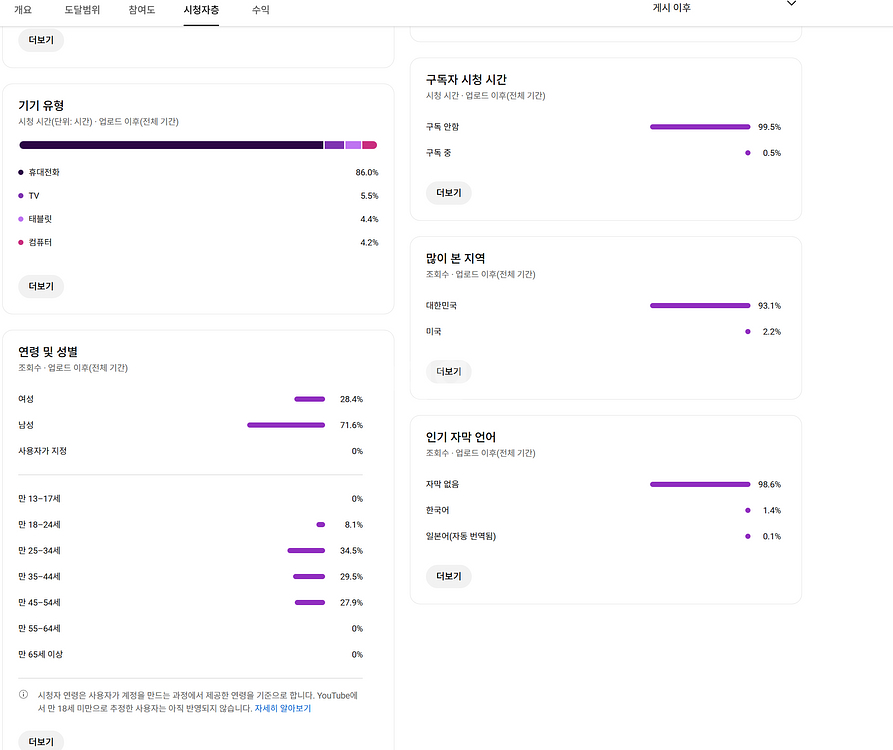Viewport: 893px width, 750px height.
Task: Click the purple 휴대전화 legend dot
Action: tap(22, 172)
